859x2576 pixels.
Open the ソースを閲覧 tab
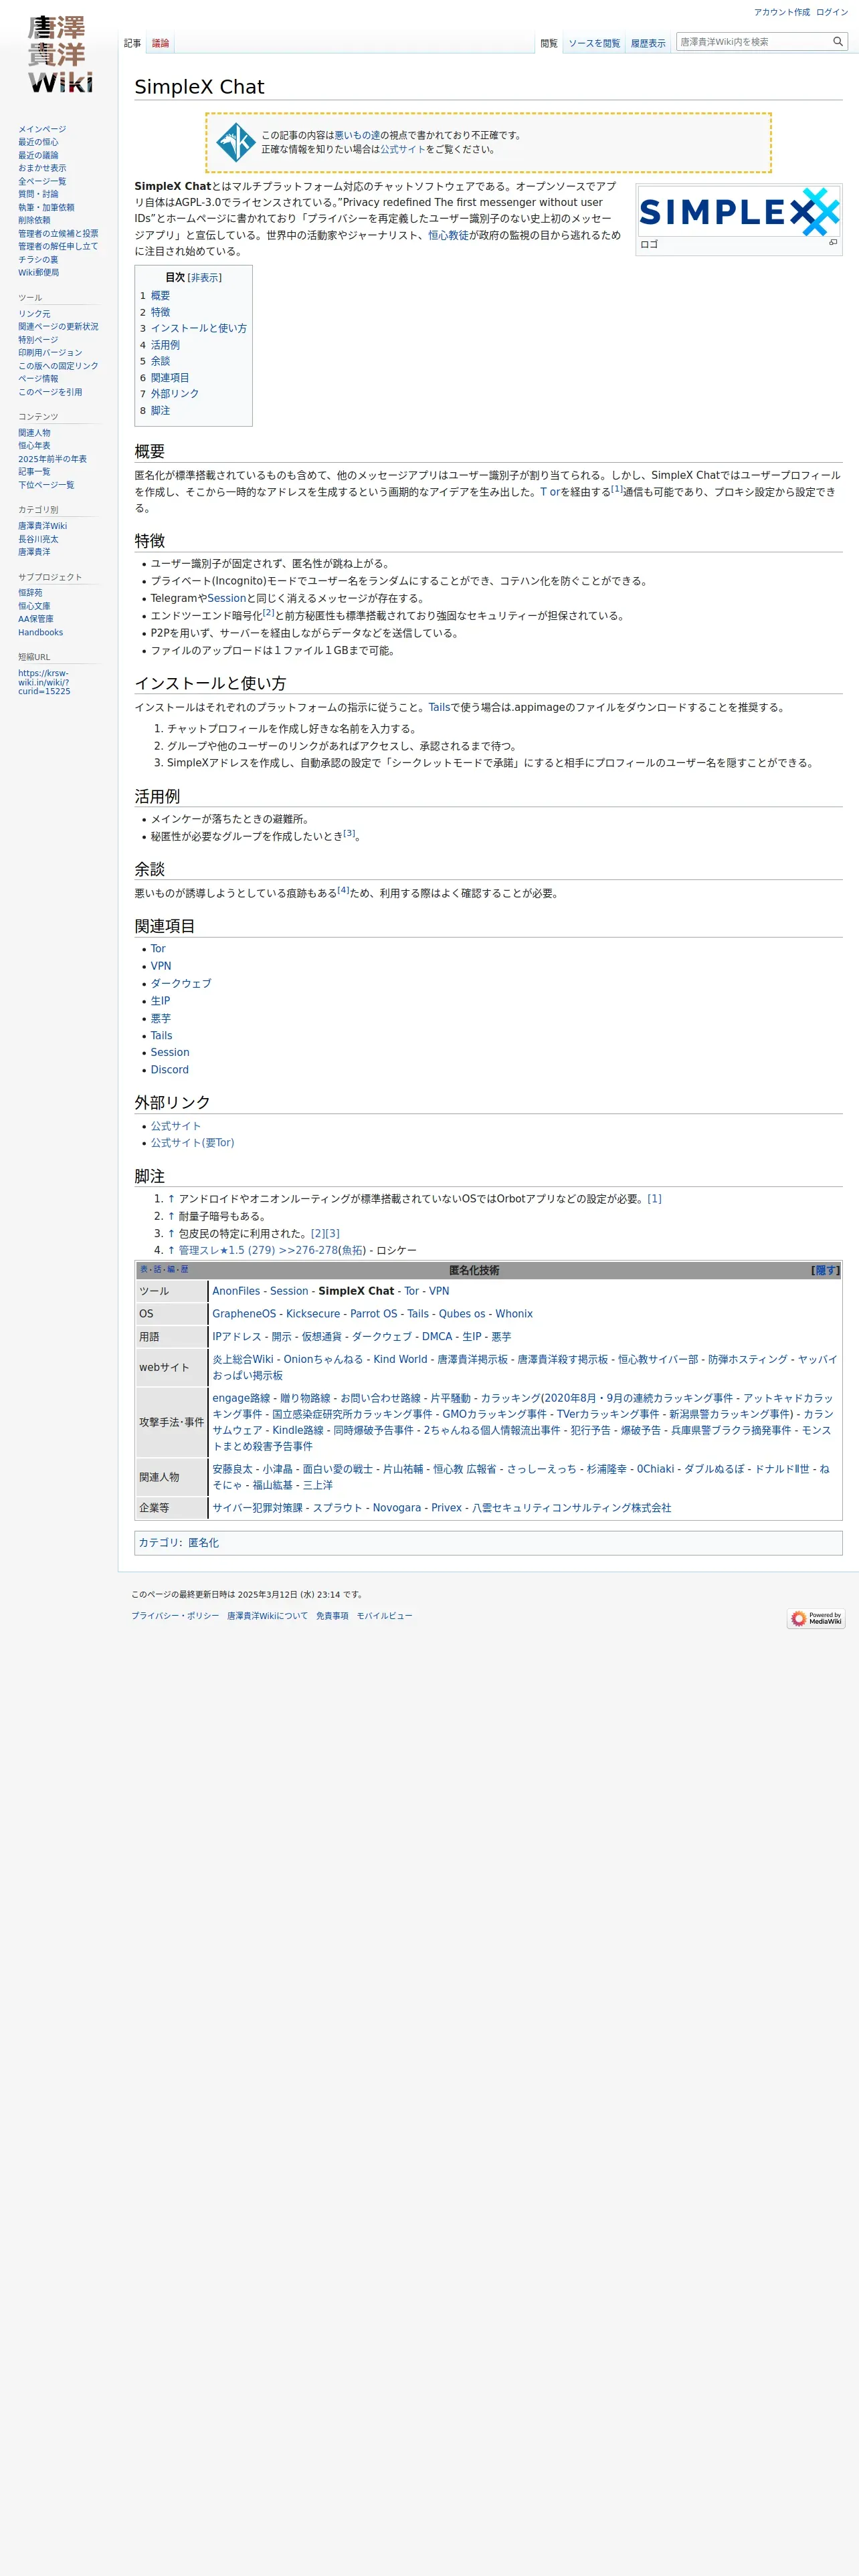click(x=594, y=44)
